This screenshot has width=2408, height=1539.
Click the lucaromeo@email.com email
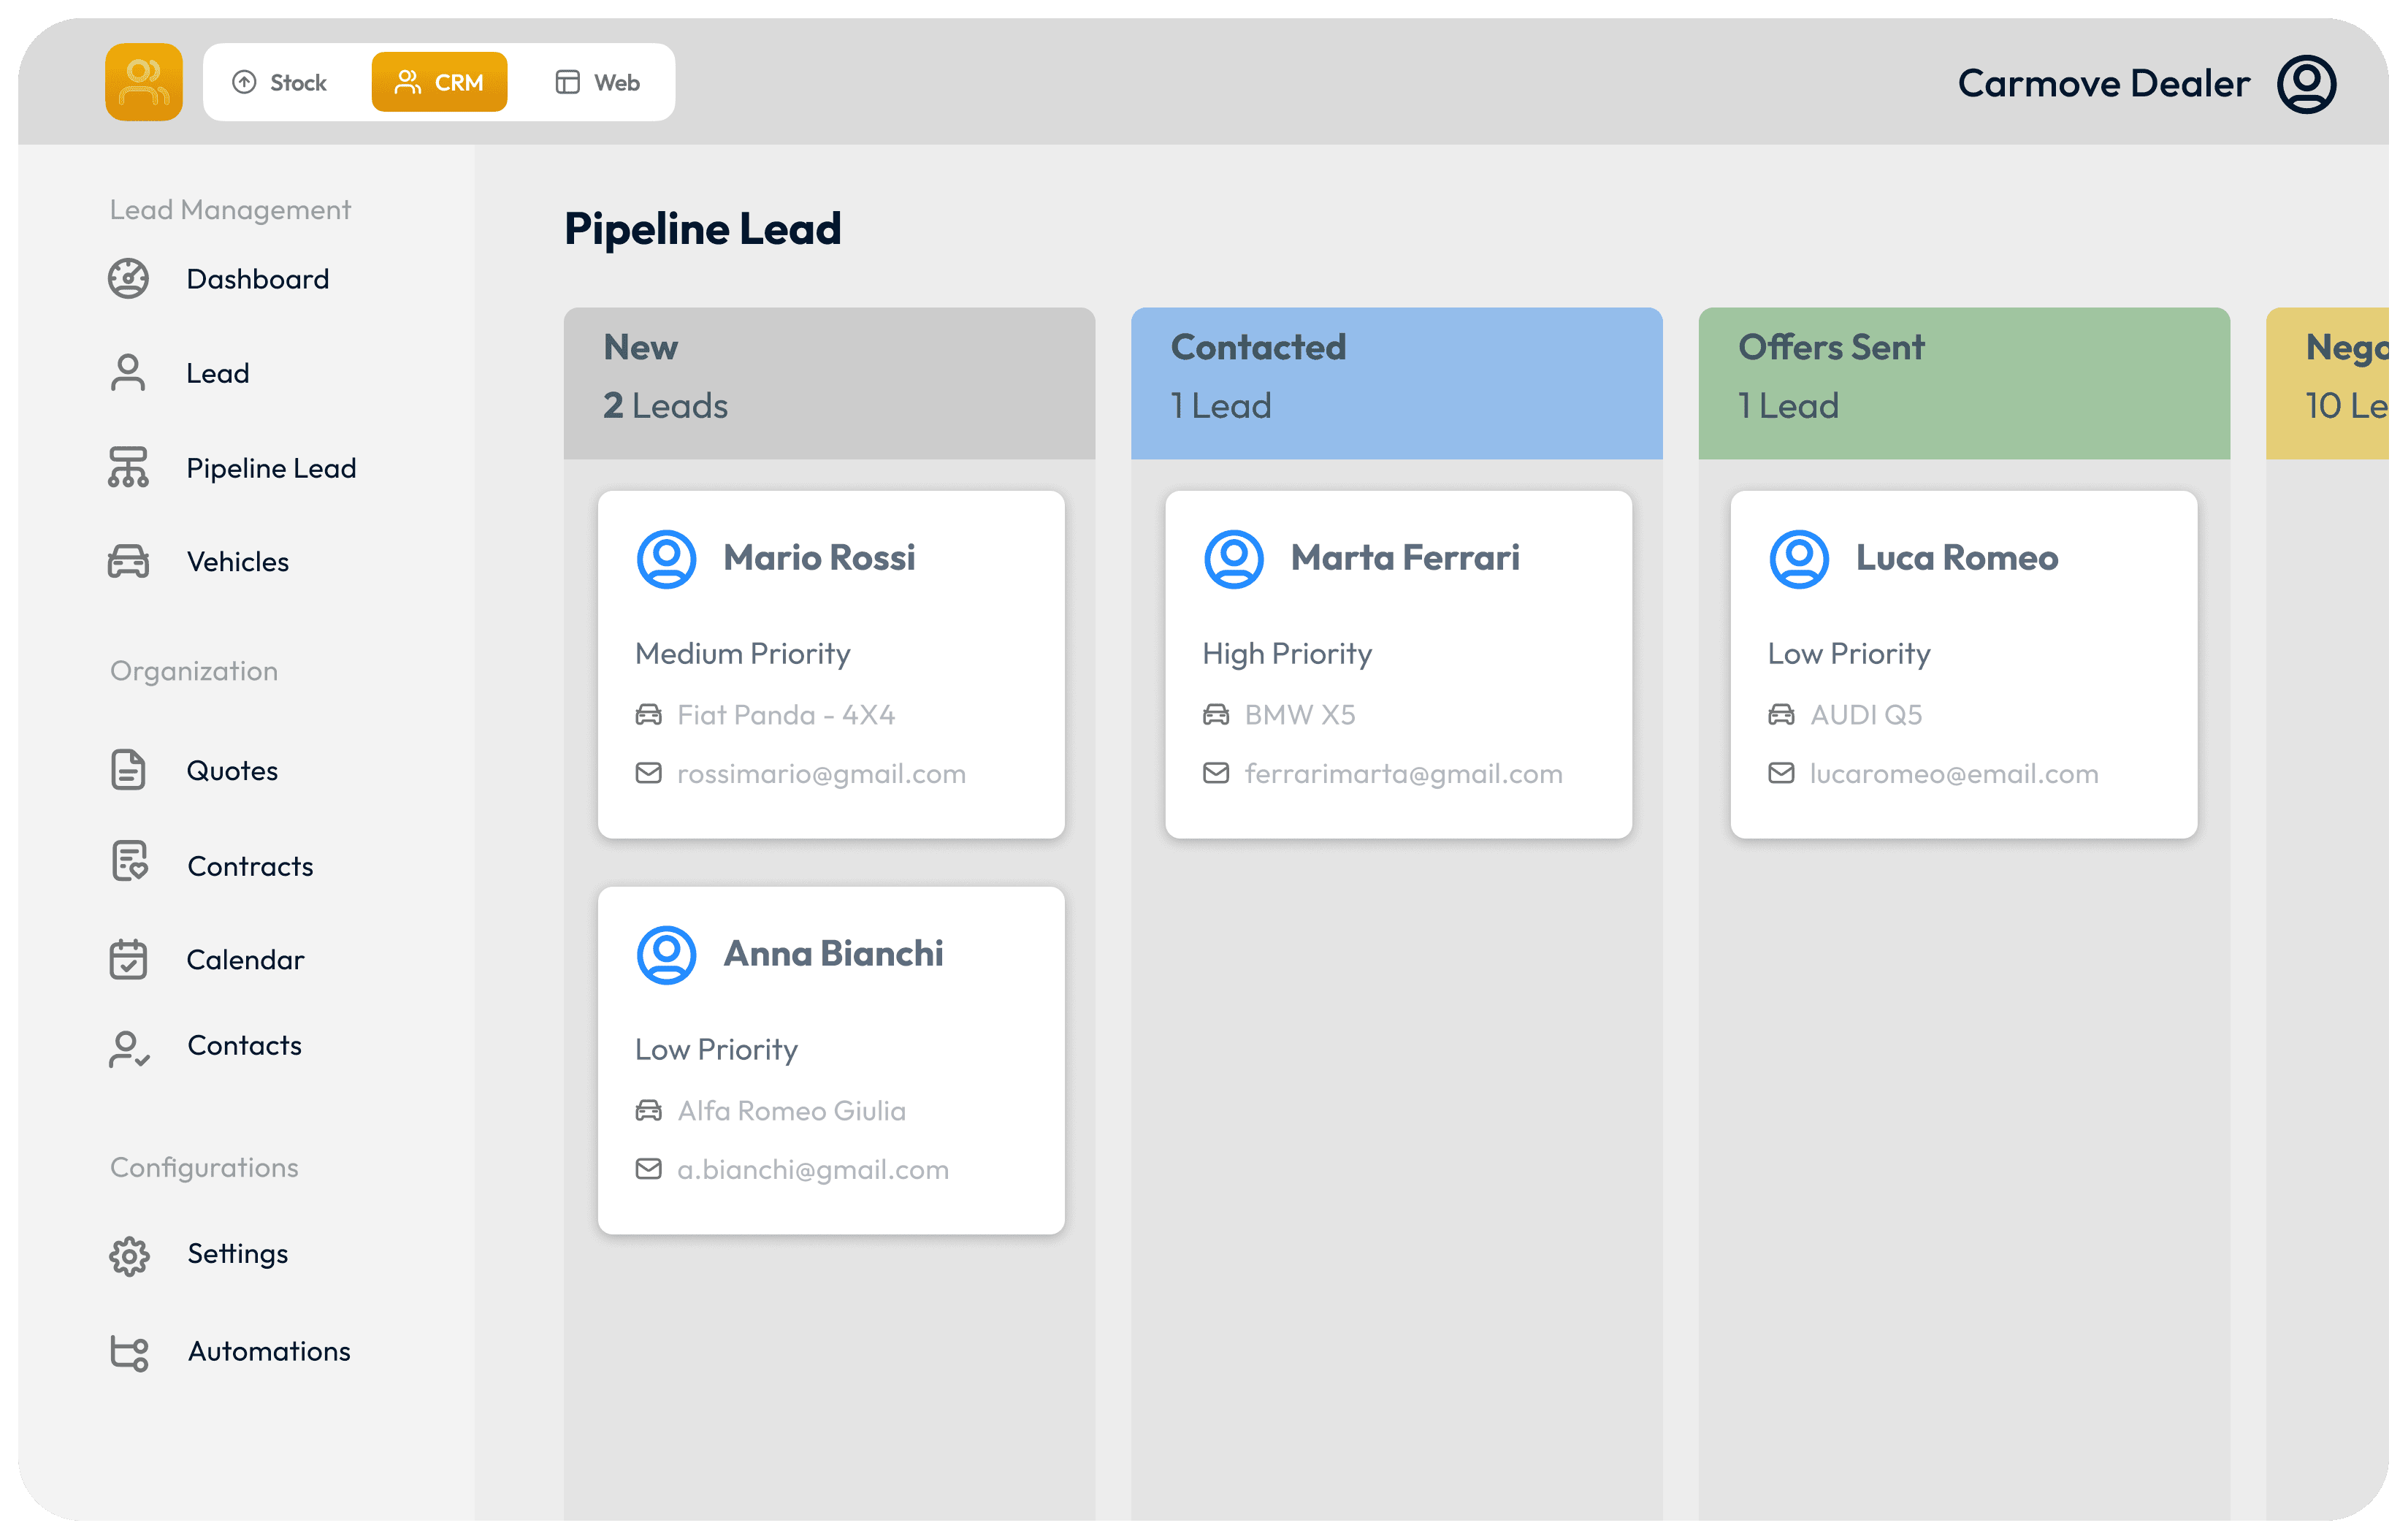1954,774
